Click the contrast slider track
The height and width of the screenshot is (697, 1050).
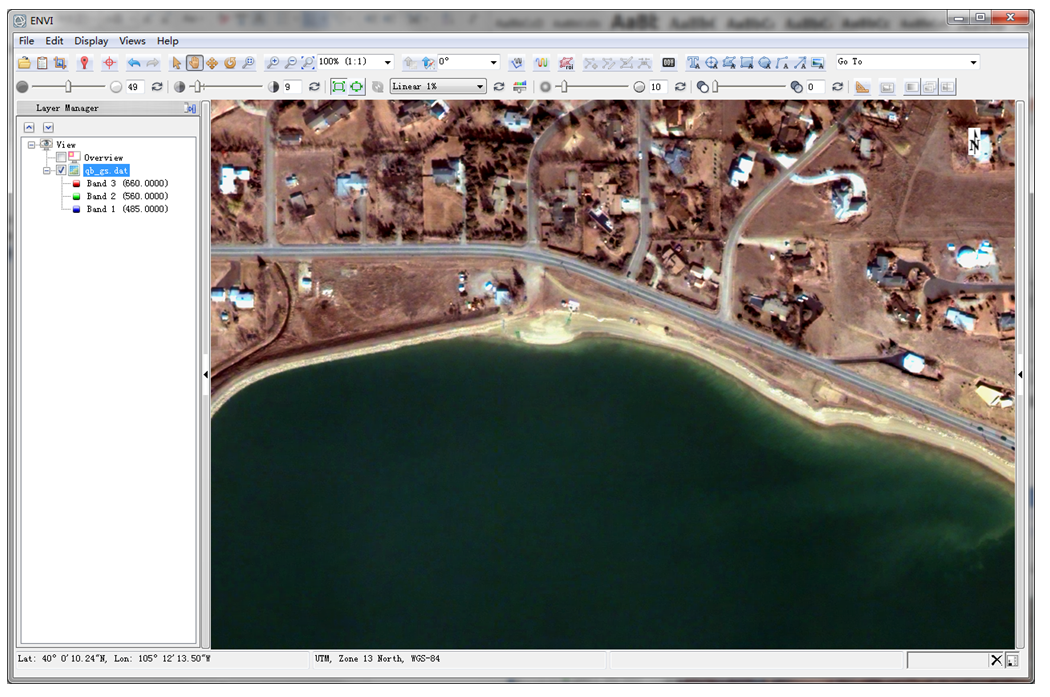[x=226, y=87]
